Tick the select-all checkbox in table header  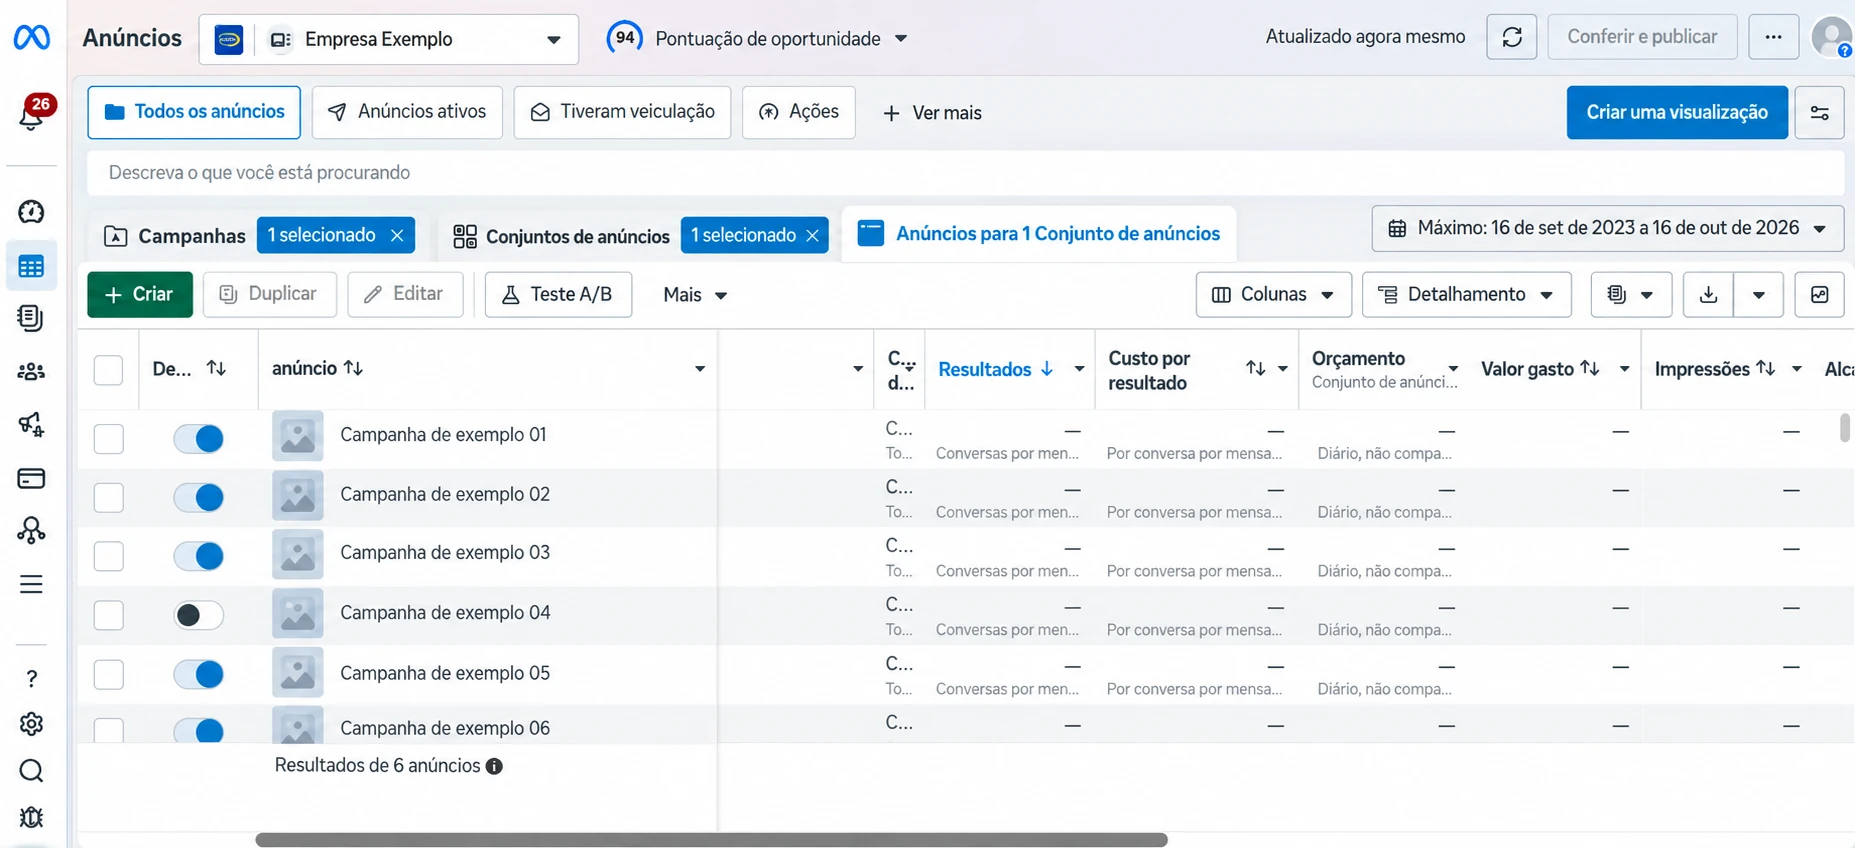tap(108, 370)
